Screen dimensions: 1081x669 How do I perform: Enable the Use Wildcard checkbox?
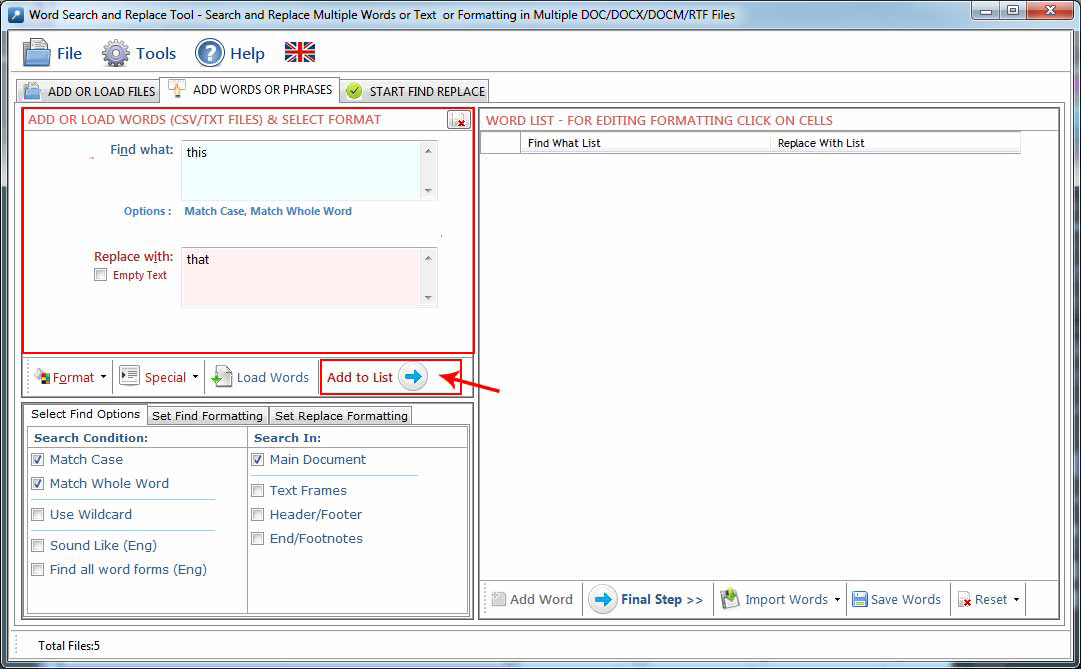(38, 515)
